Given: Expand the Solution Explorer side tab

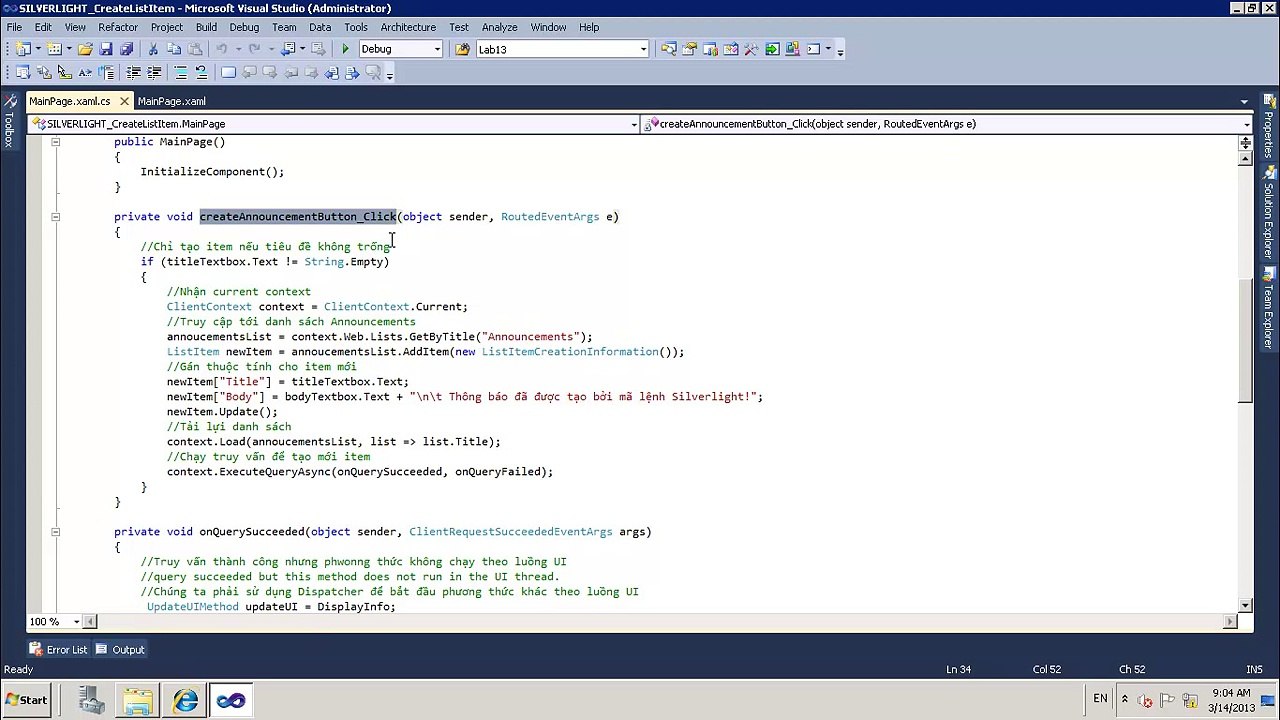Looking at the screenshot, I should [x=1268, y=213].
